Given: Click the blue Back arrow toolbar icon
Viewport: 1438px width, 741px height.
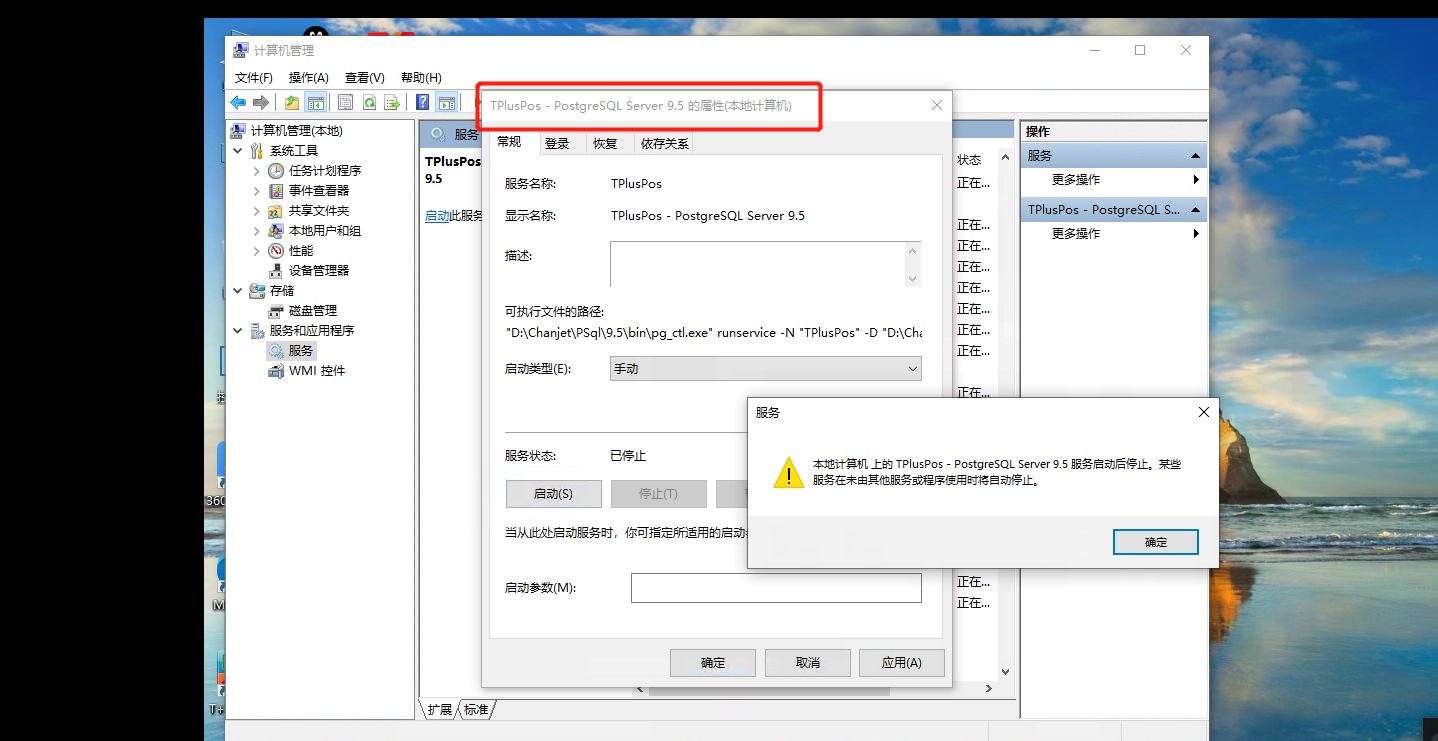Looking at the screenshot, I should (238, 102).
